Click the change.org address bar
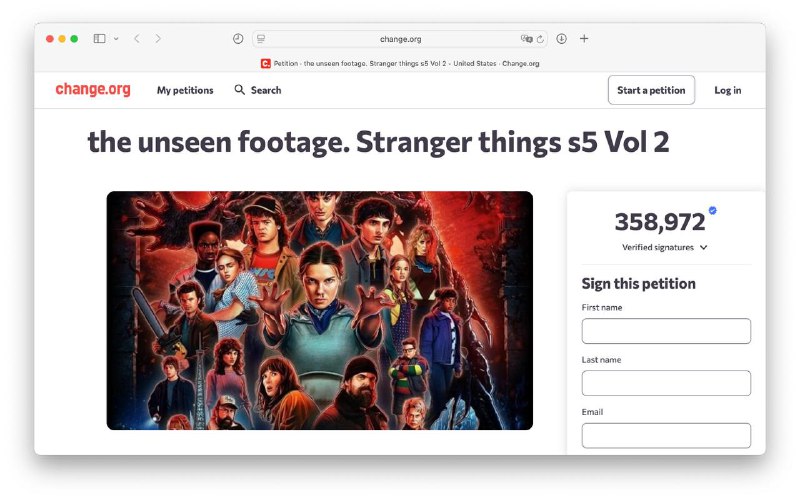This screenshot has height=500, width=800. (400, 39)
